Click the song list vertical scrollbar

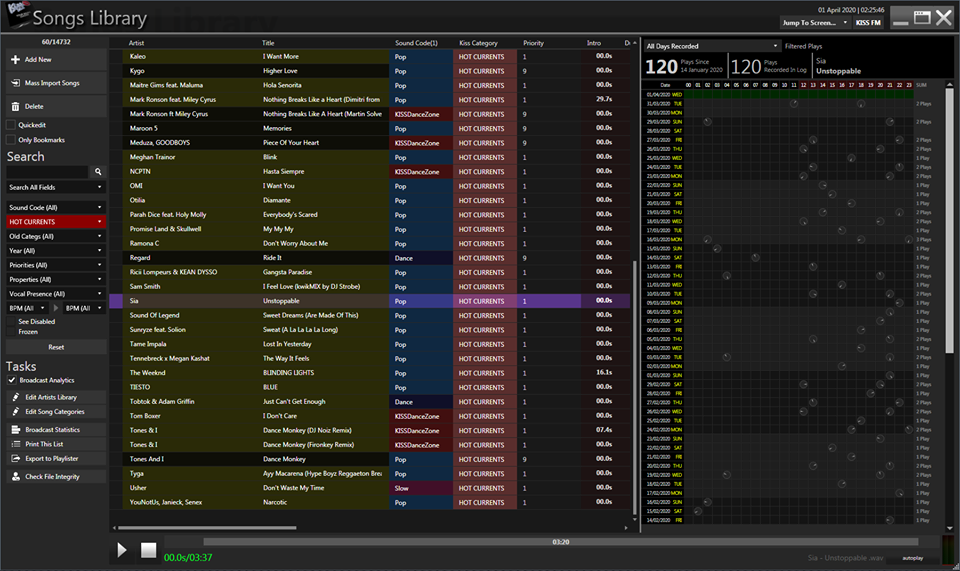[x=634, y=387]
